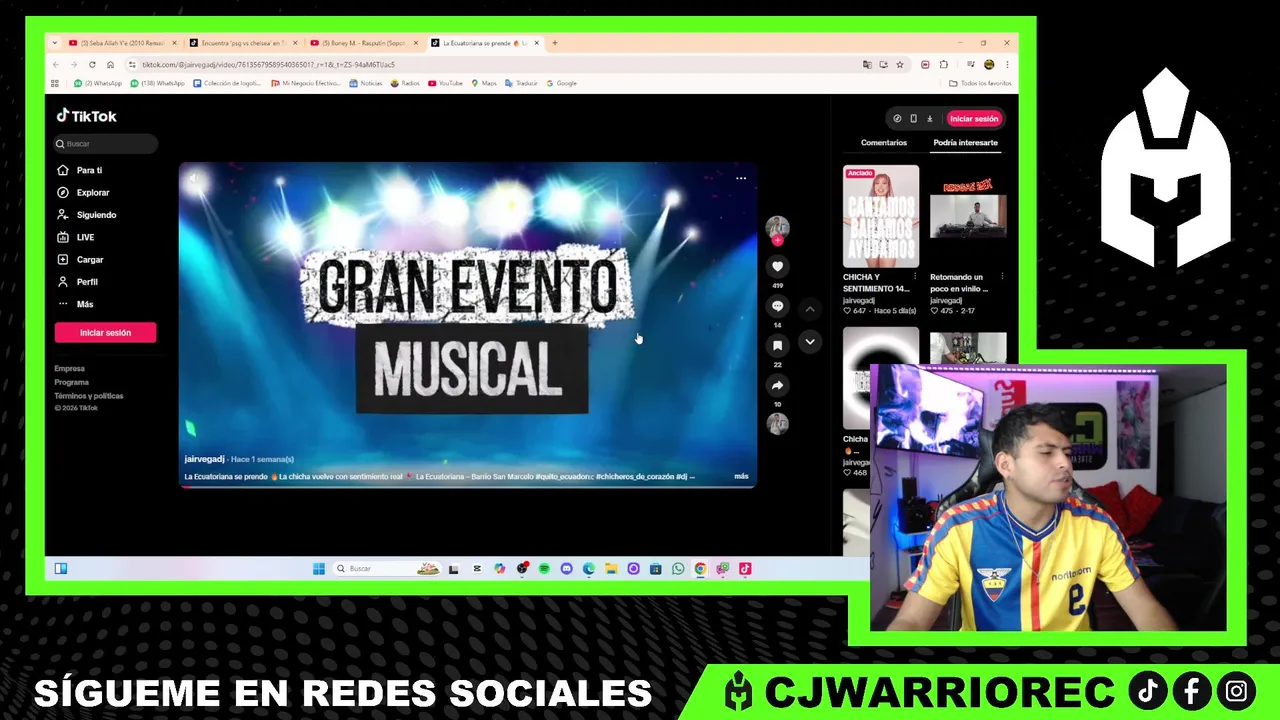The image size is (1280, 720).
Task: Bookmark this page with the star icon
Action: point(900,64)
